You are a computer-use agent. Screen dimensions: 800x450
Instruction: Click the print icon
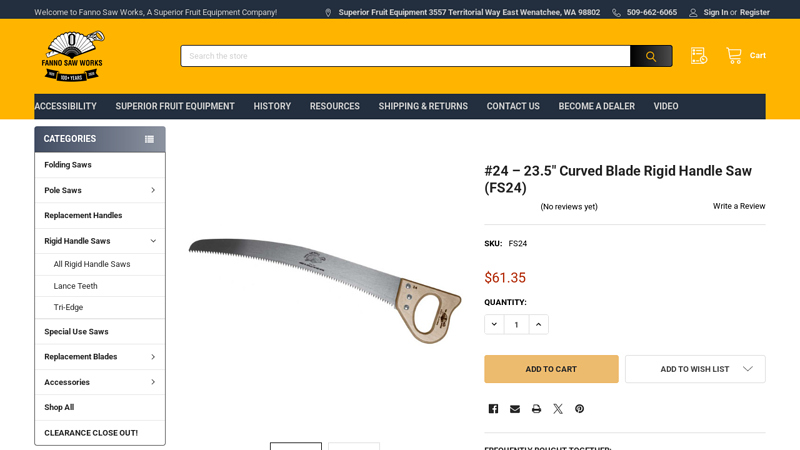536,409
